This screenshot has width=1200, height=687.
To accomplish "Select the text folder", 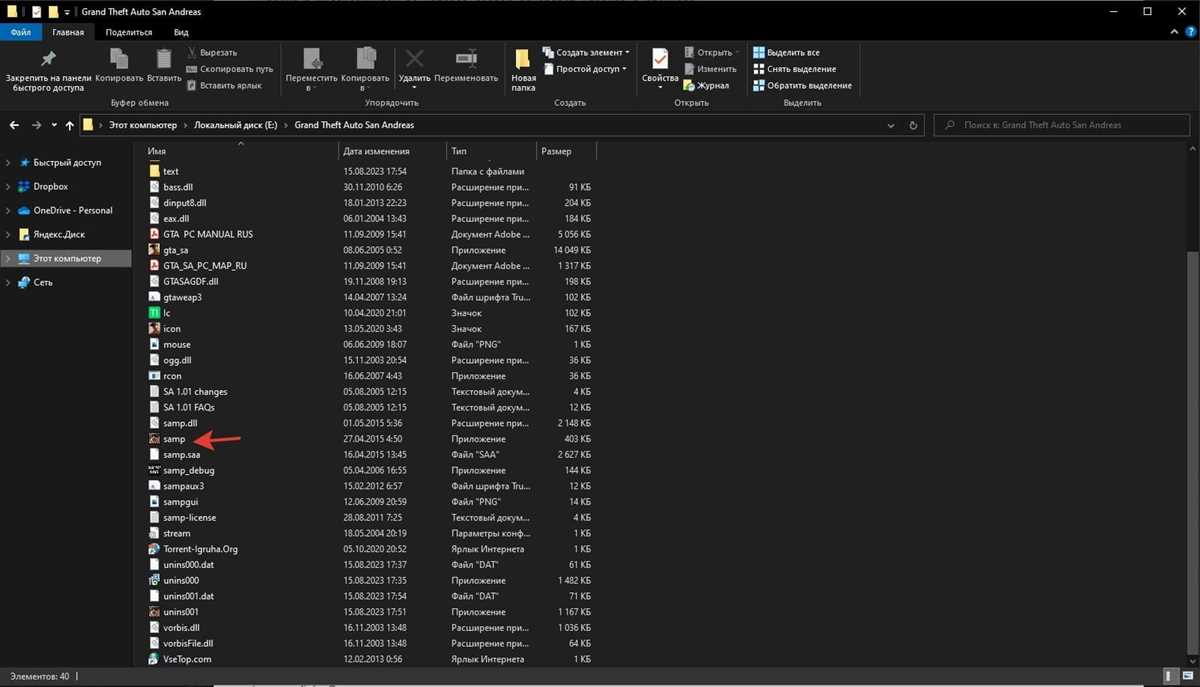I will click(170, 171).
